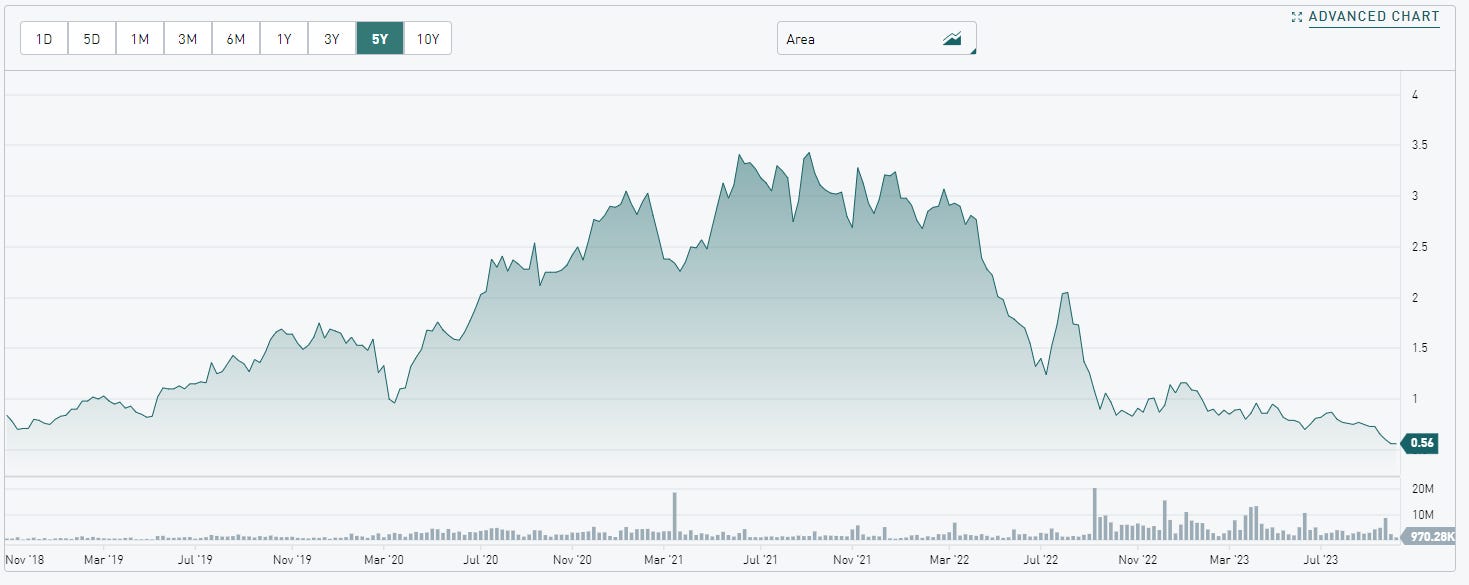
Task: Choose the 1Y time range
Action: (x=284, y=39)
